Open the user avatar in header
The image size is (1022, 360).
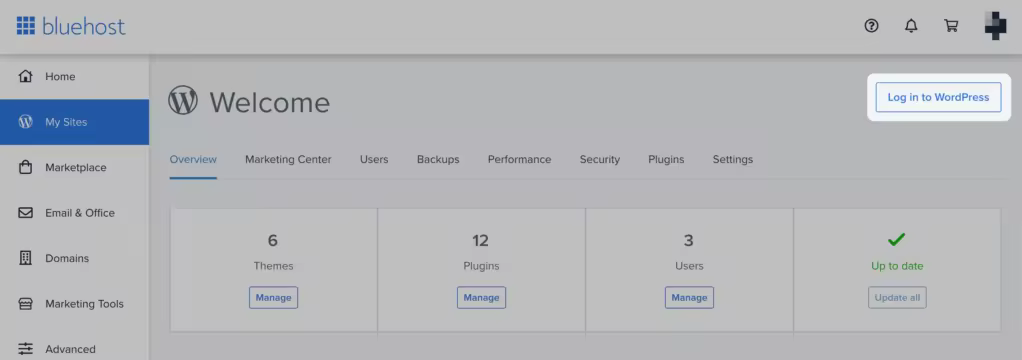(x=995, y=26)
